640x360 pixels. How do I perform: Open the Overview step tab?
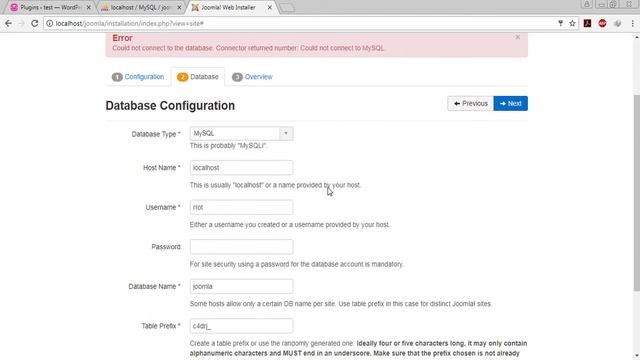(252, 77)
